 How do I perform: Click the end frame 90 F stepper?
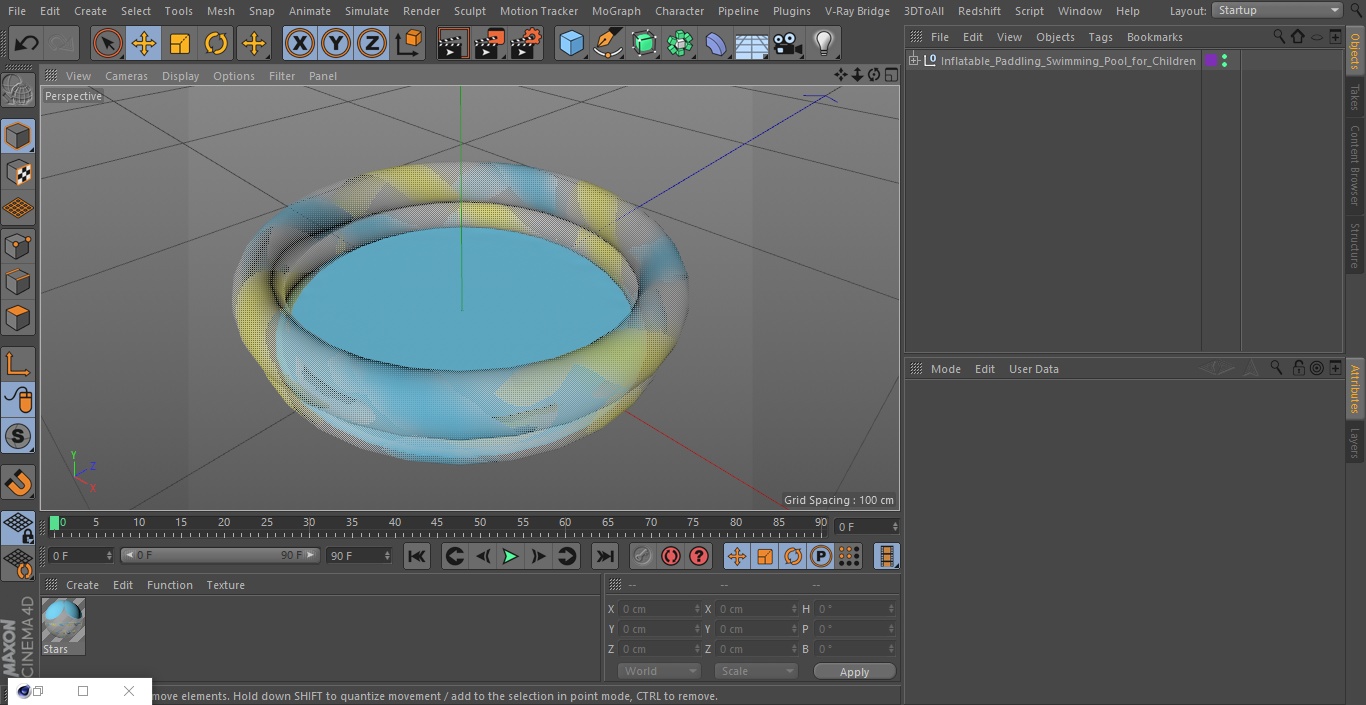click(387, 555)
